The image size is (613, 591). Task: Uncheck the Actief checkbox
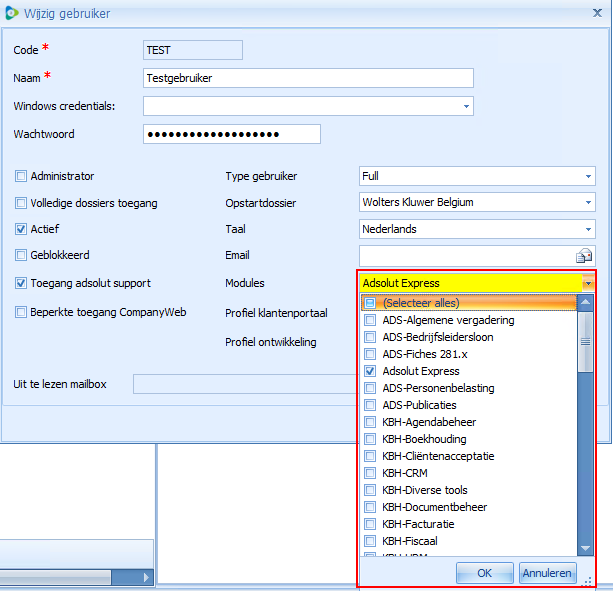coord(21,229)
